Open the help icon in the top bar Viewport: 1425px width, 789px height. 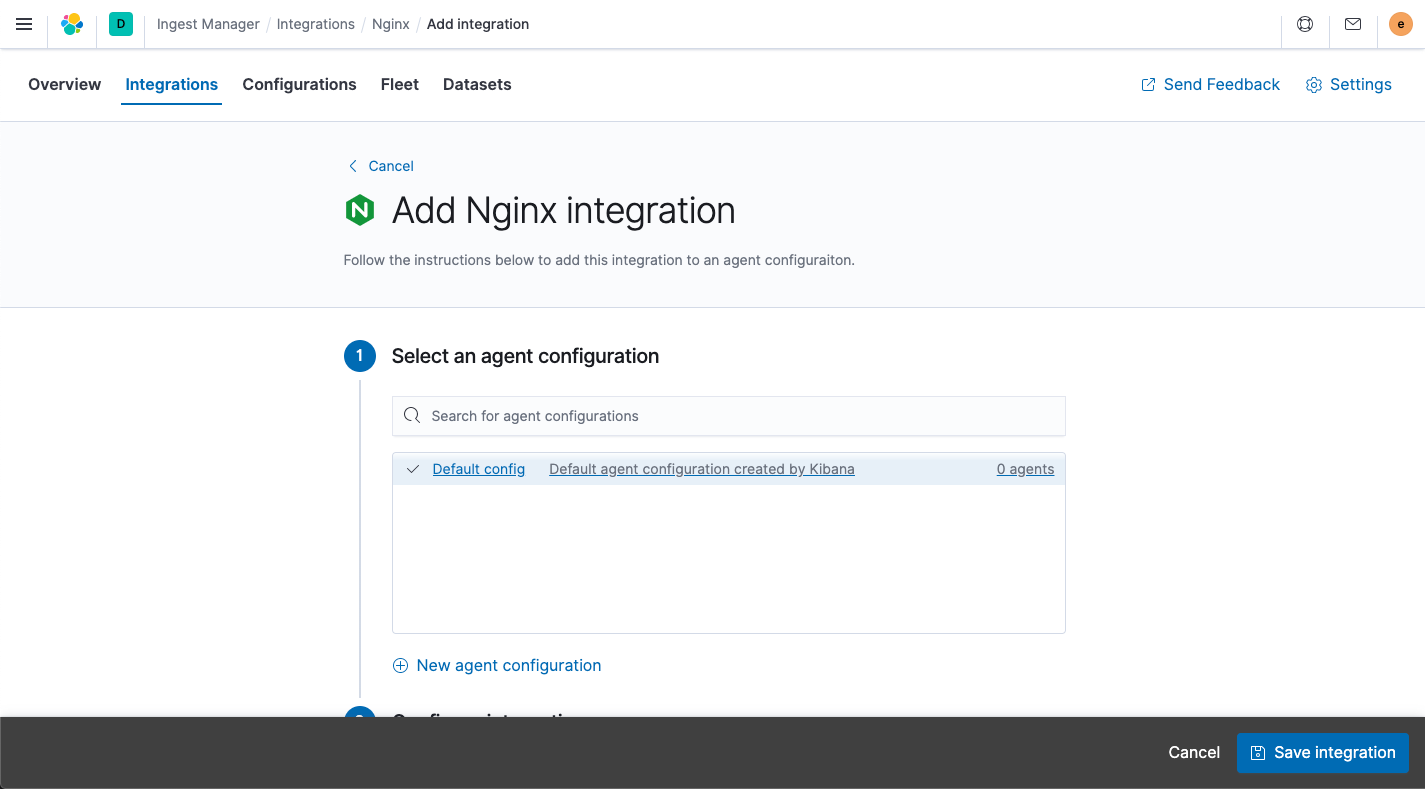click(1304, 24)
